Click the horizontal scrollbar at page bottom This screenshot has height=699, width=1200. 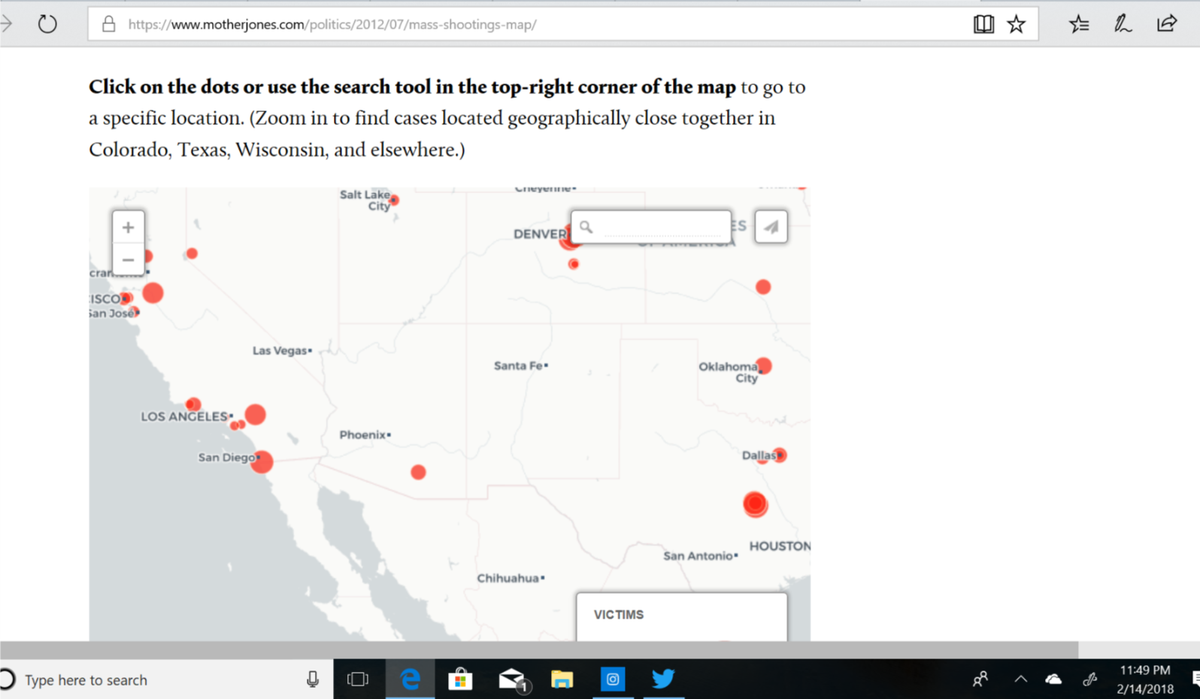click(540, 649)
